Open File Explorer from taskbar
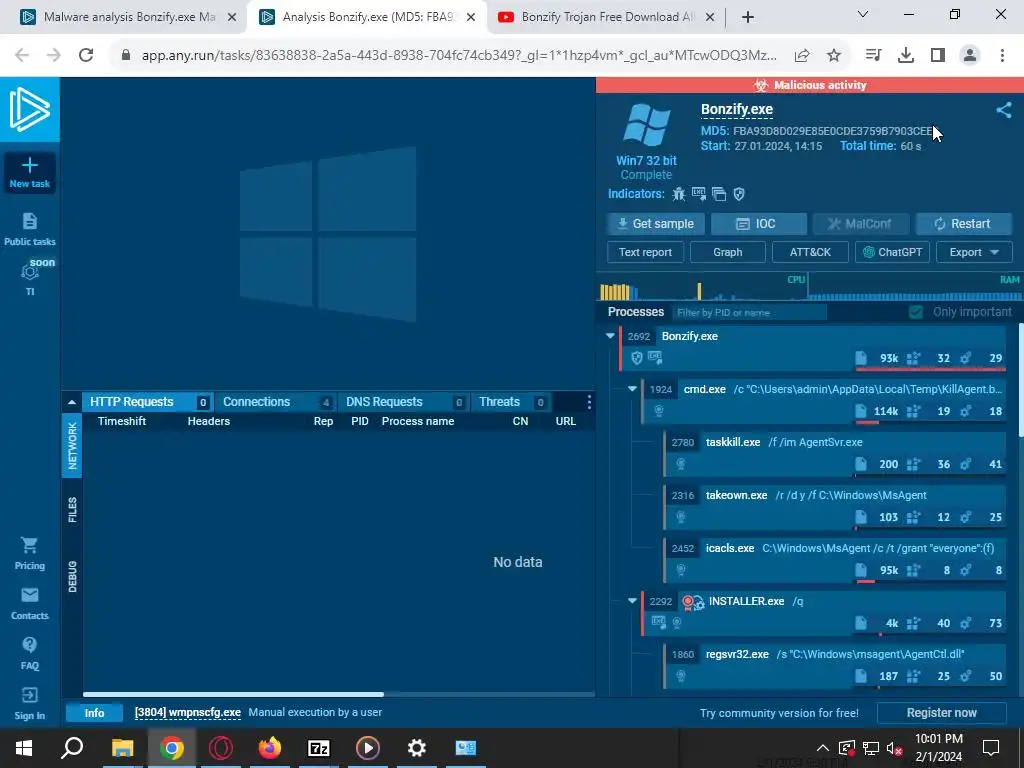The height and width of the screenshot is (768, 1024). (x=122, y=748)
